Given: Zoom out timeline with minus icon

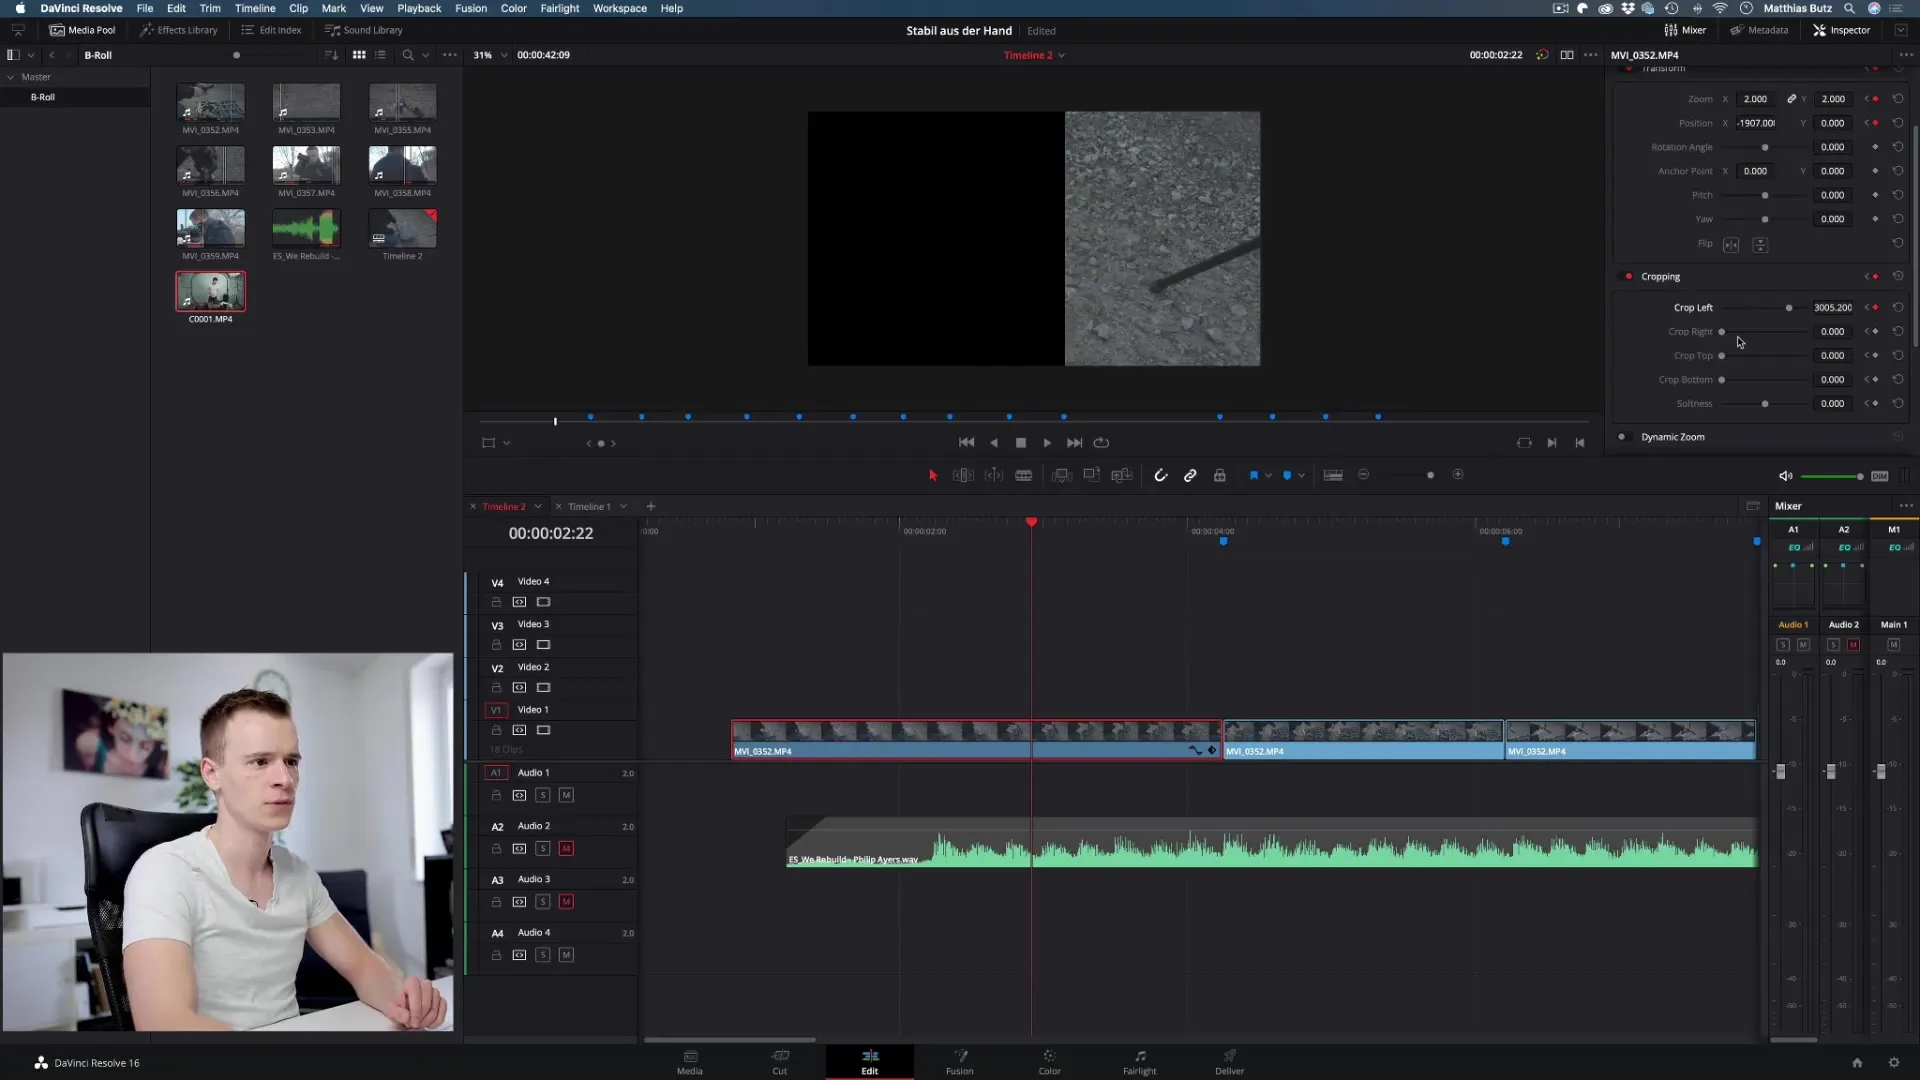Looking at the screenshot, I should (1364, 475).
